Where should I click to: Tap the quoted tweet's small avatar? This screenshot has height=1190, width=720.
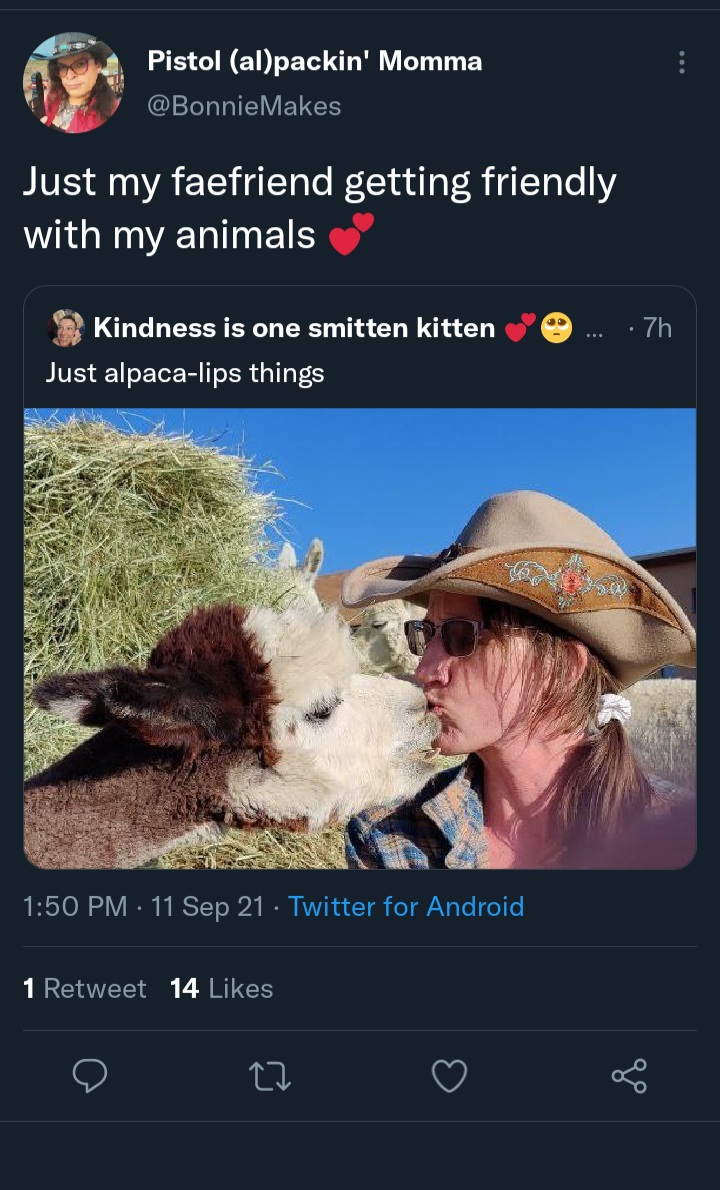pyautogui.click(x=66, y=328)
